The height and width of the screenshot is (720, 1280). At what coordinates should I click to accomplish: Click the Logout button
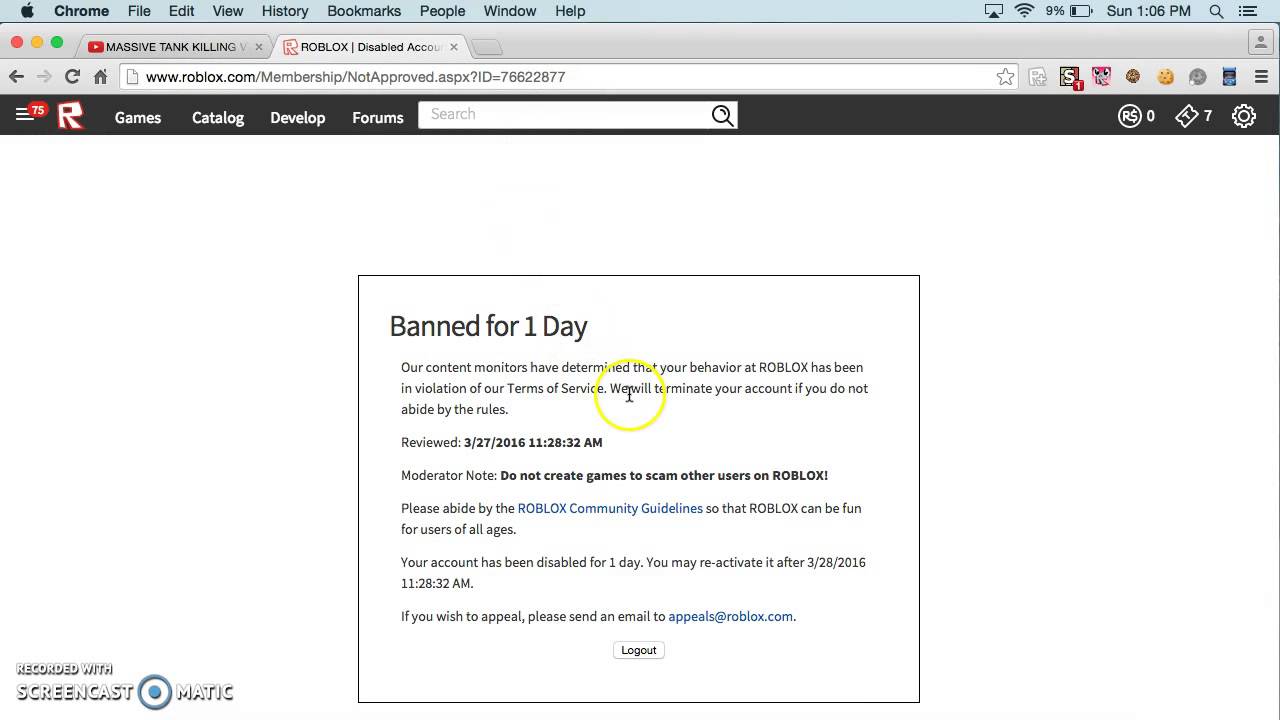point(639,650)
